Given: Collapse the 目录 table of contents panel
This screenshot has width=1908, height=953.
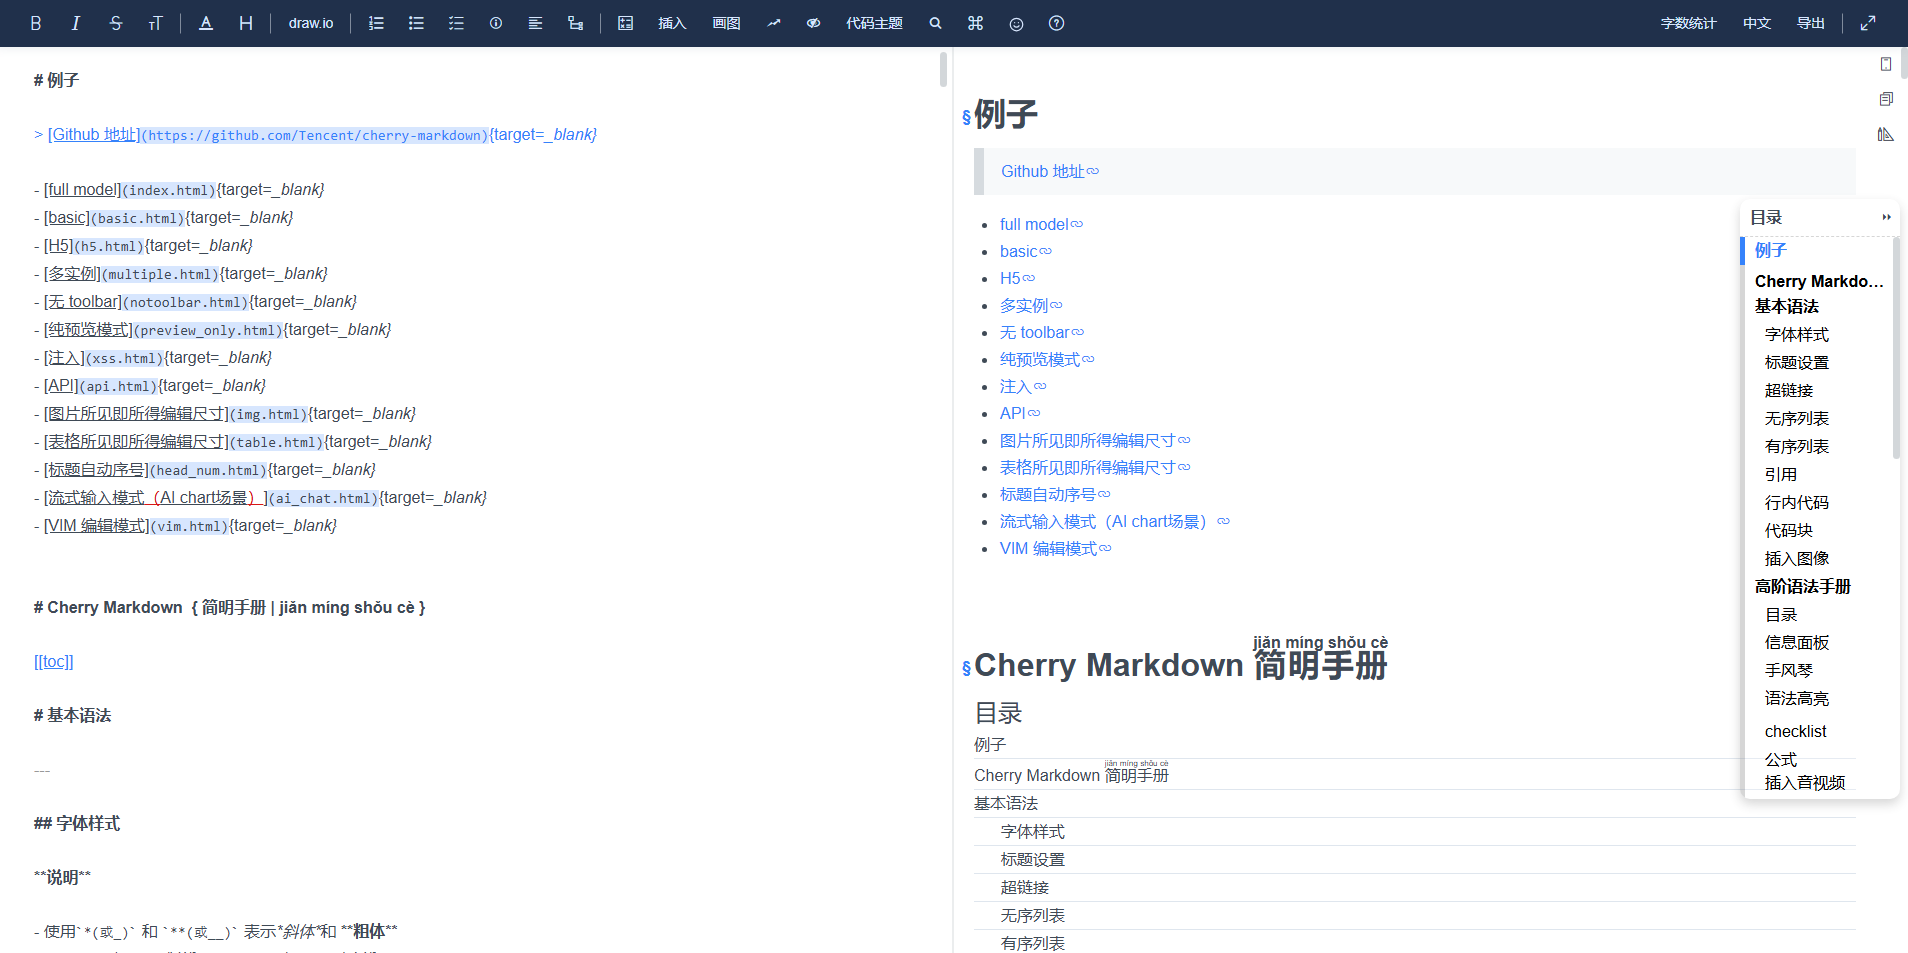Looking at the screenshot, I should (1886, 217).
